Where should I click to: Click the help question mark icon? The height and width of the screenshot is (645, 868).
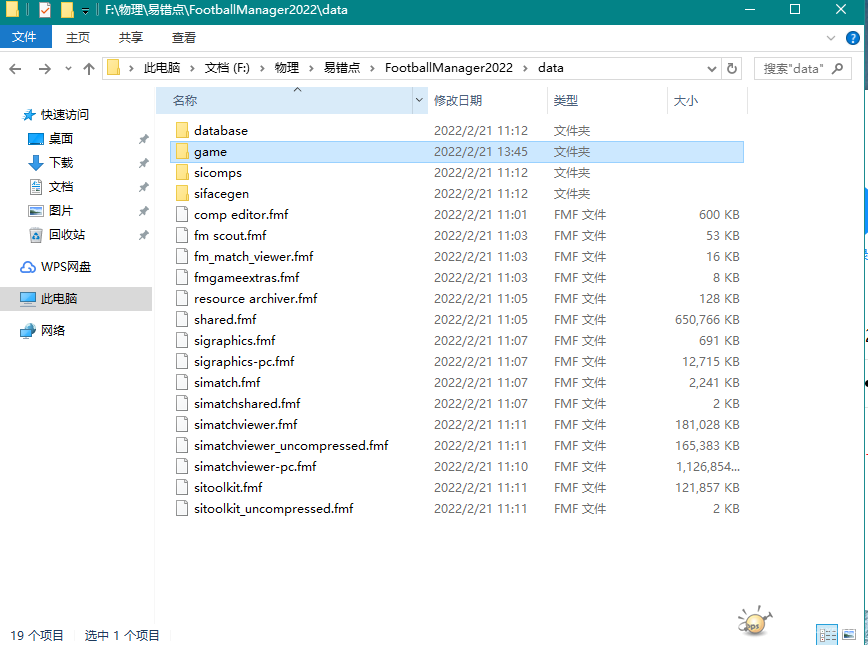click(x=853, y=37)
